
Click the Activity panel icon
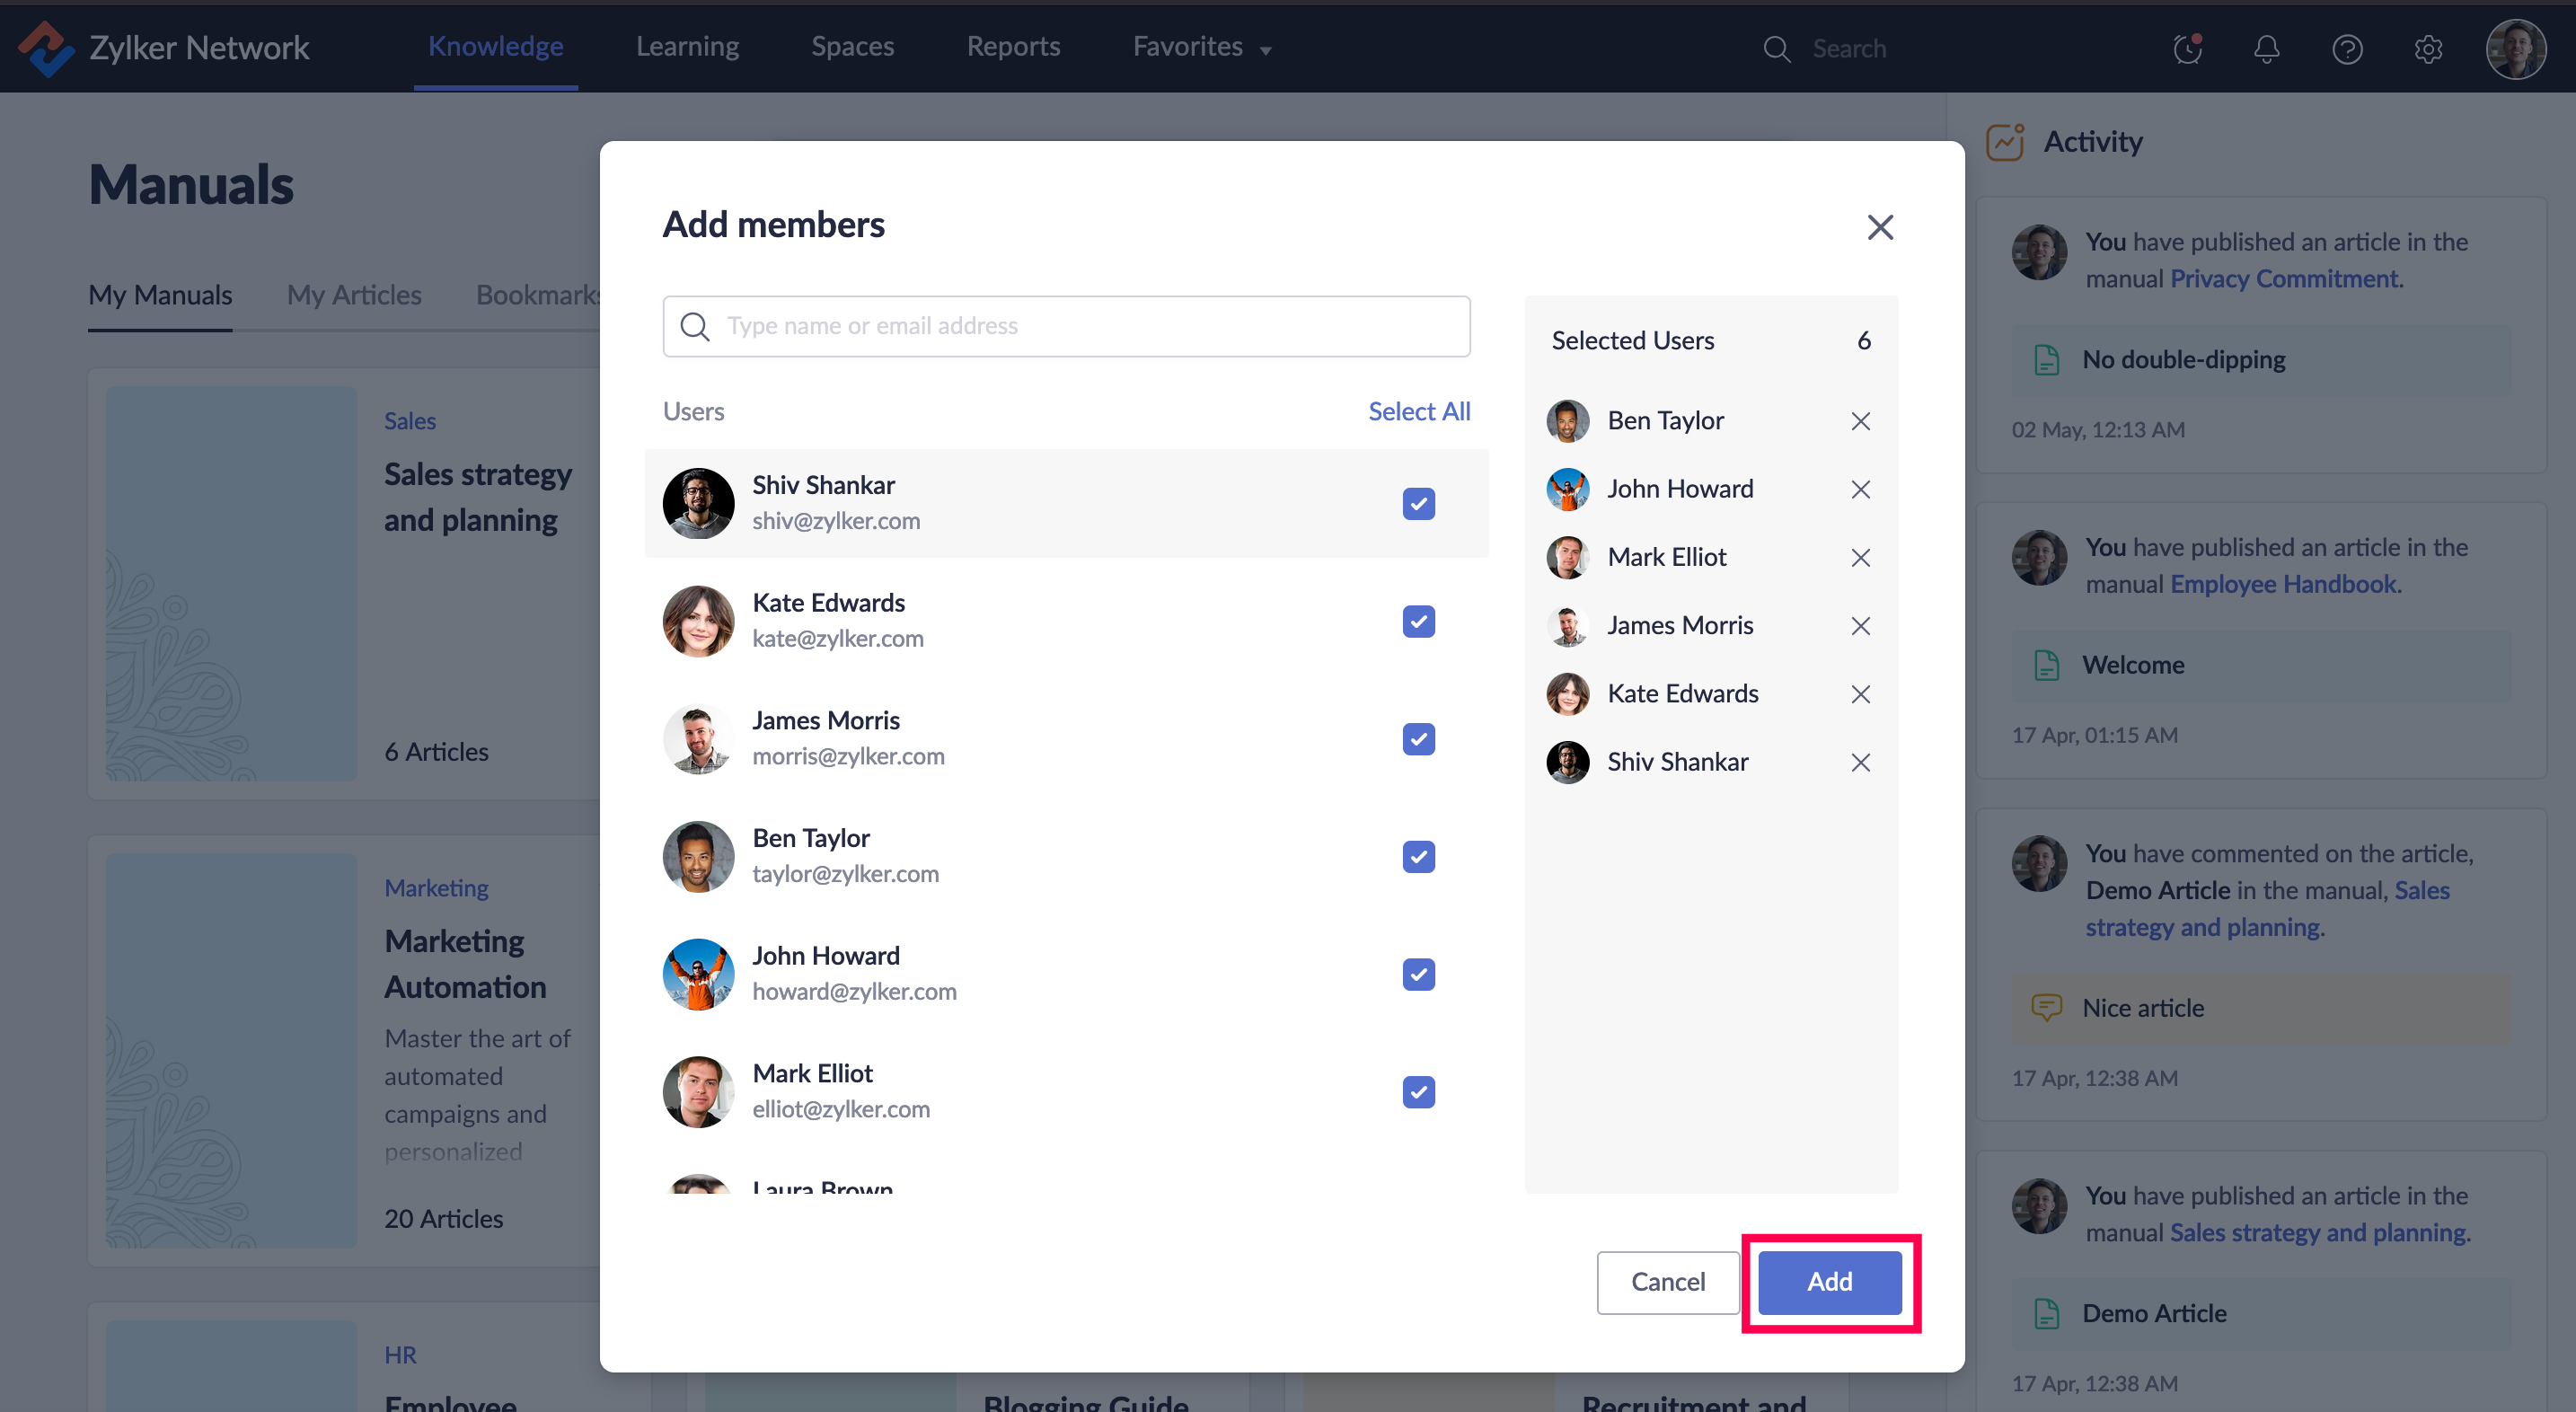click(2005, 142)
